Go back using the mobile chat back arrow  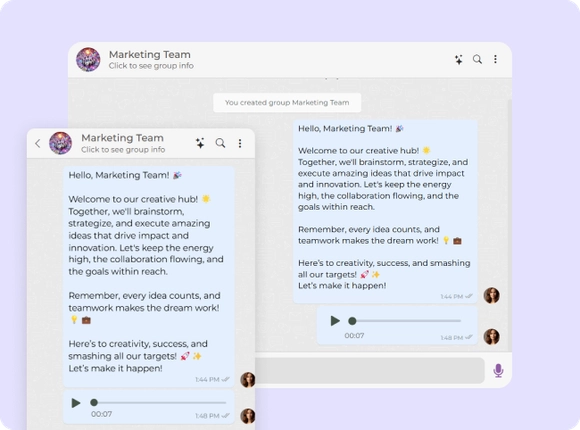click(x=37, y=143)
